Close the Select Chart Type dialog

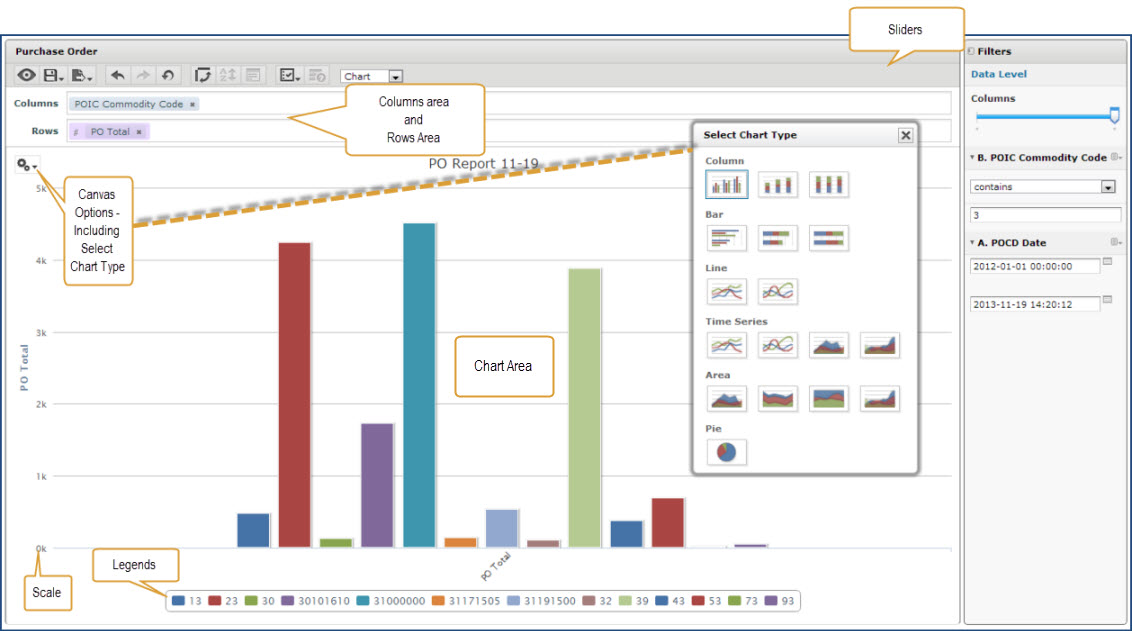(x=905, y=135)
